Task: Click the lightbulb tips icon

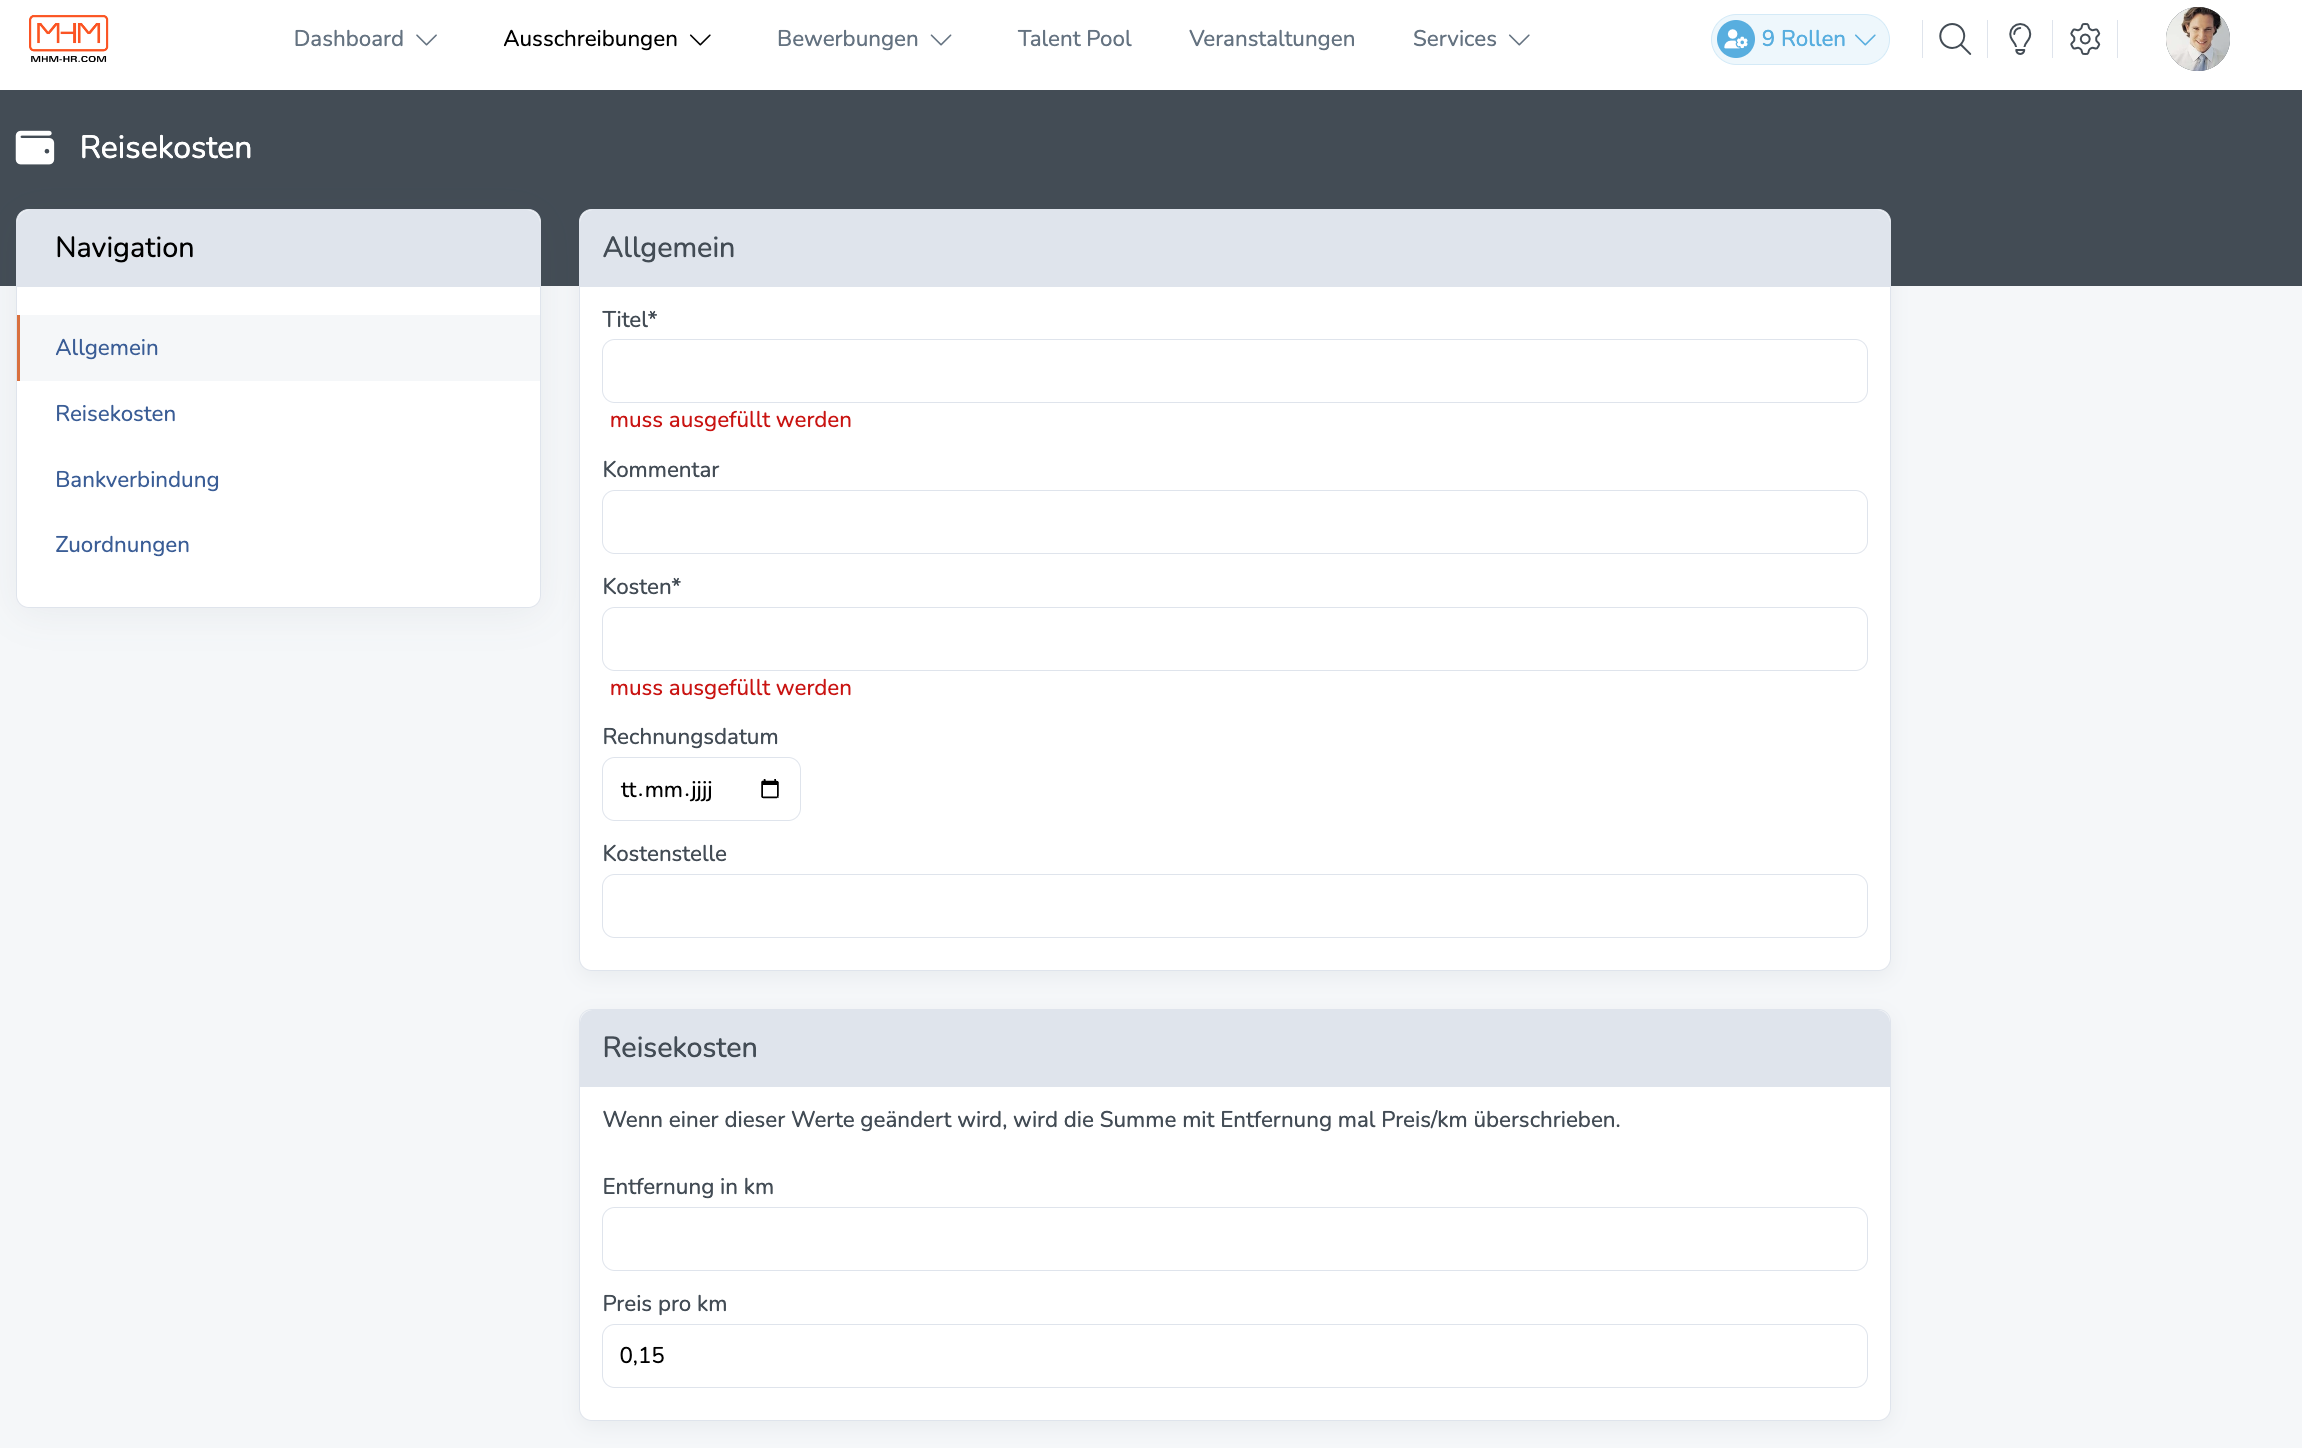Action: [2020, 39]
